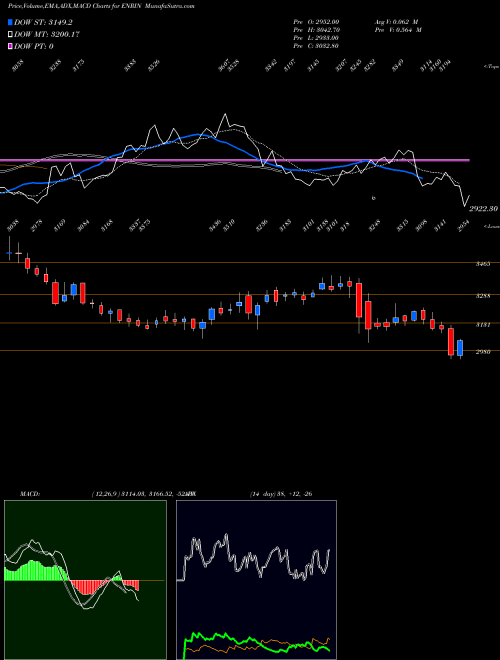Image resolution: width=500 pixels, height=660 pixels.
Task: Click the white DOW MT legend swatch
Action: tap(10, 35)
